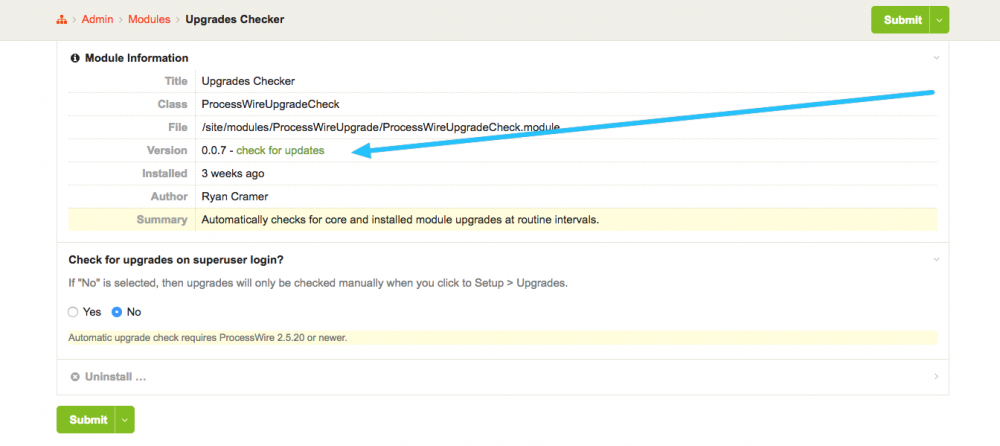Navigate to Modules breadcrumb link

tap(149, 20)
